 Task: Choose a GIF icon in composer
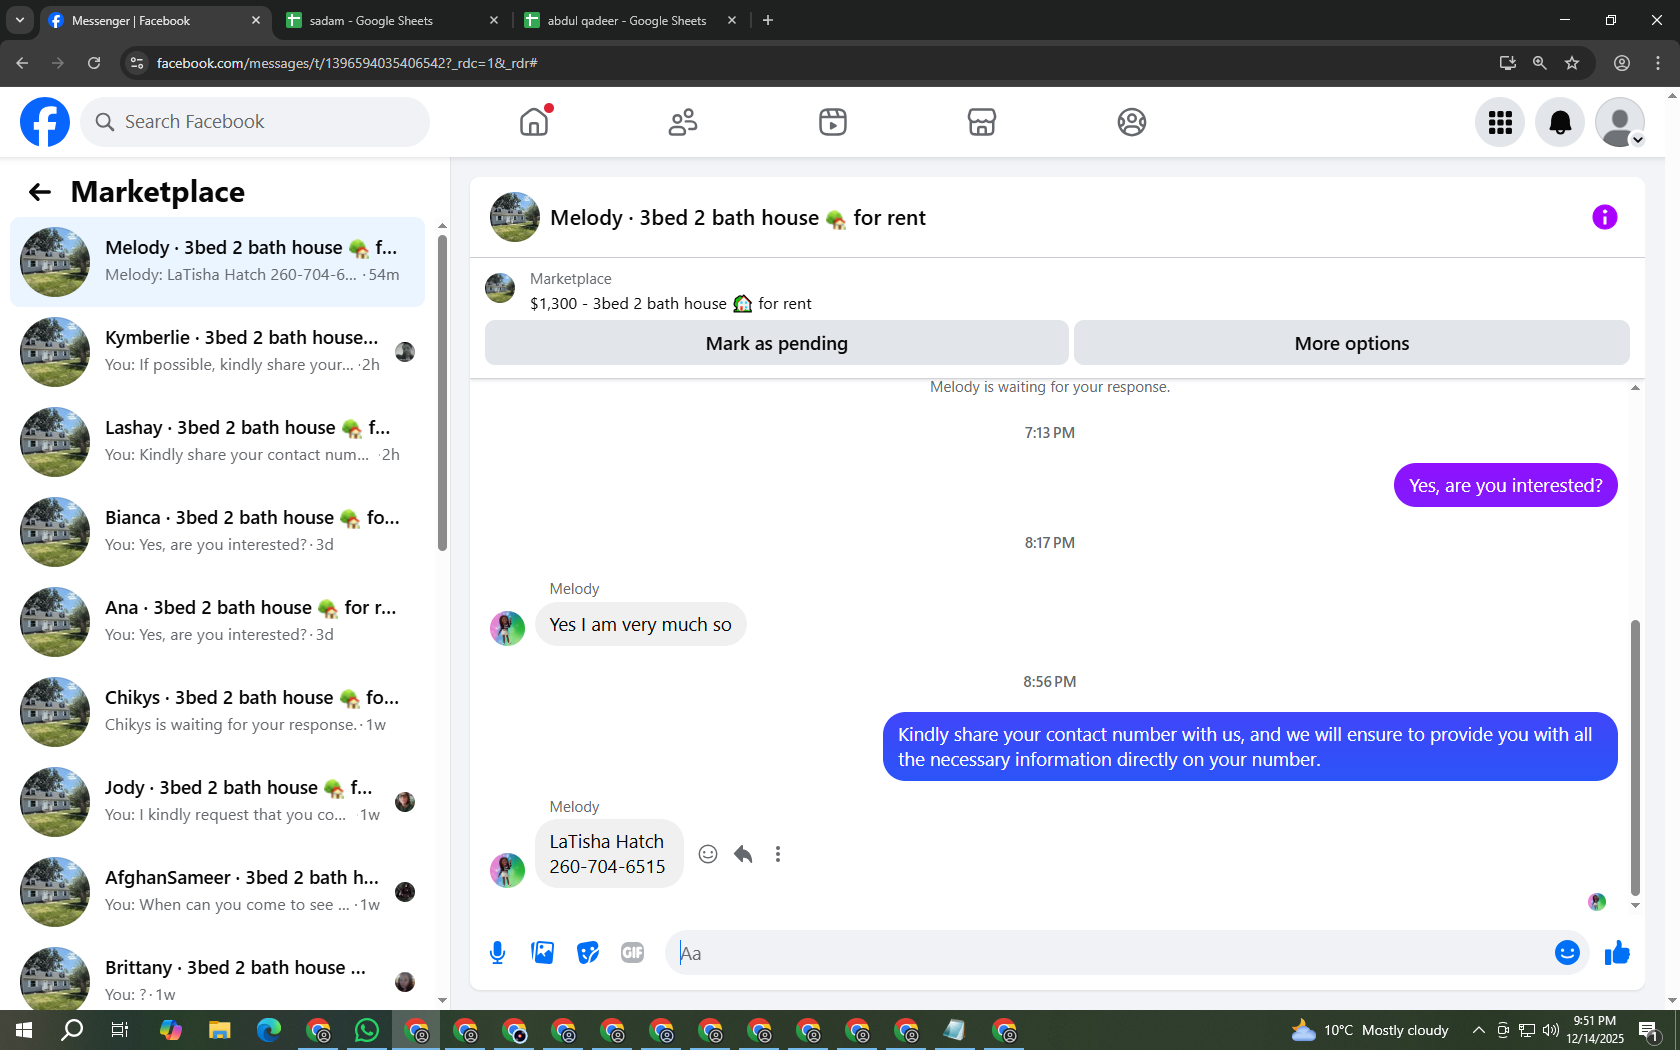pyautogui.click(x=633, y=953)
